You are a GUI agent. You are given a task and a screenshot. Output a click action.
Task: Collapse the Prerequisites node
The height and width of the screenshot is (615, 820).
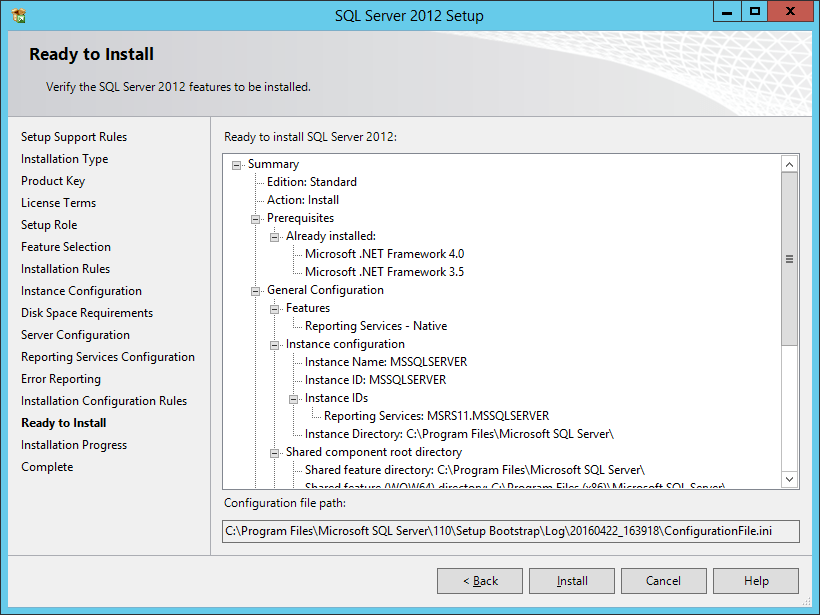(x=255, y=218)
